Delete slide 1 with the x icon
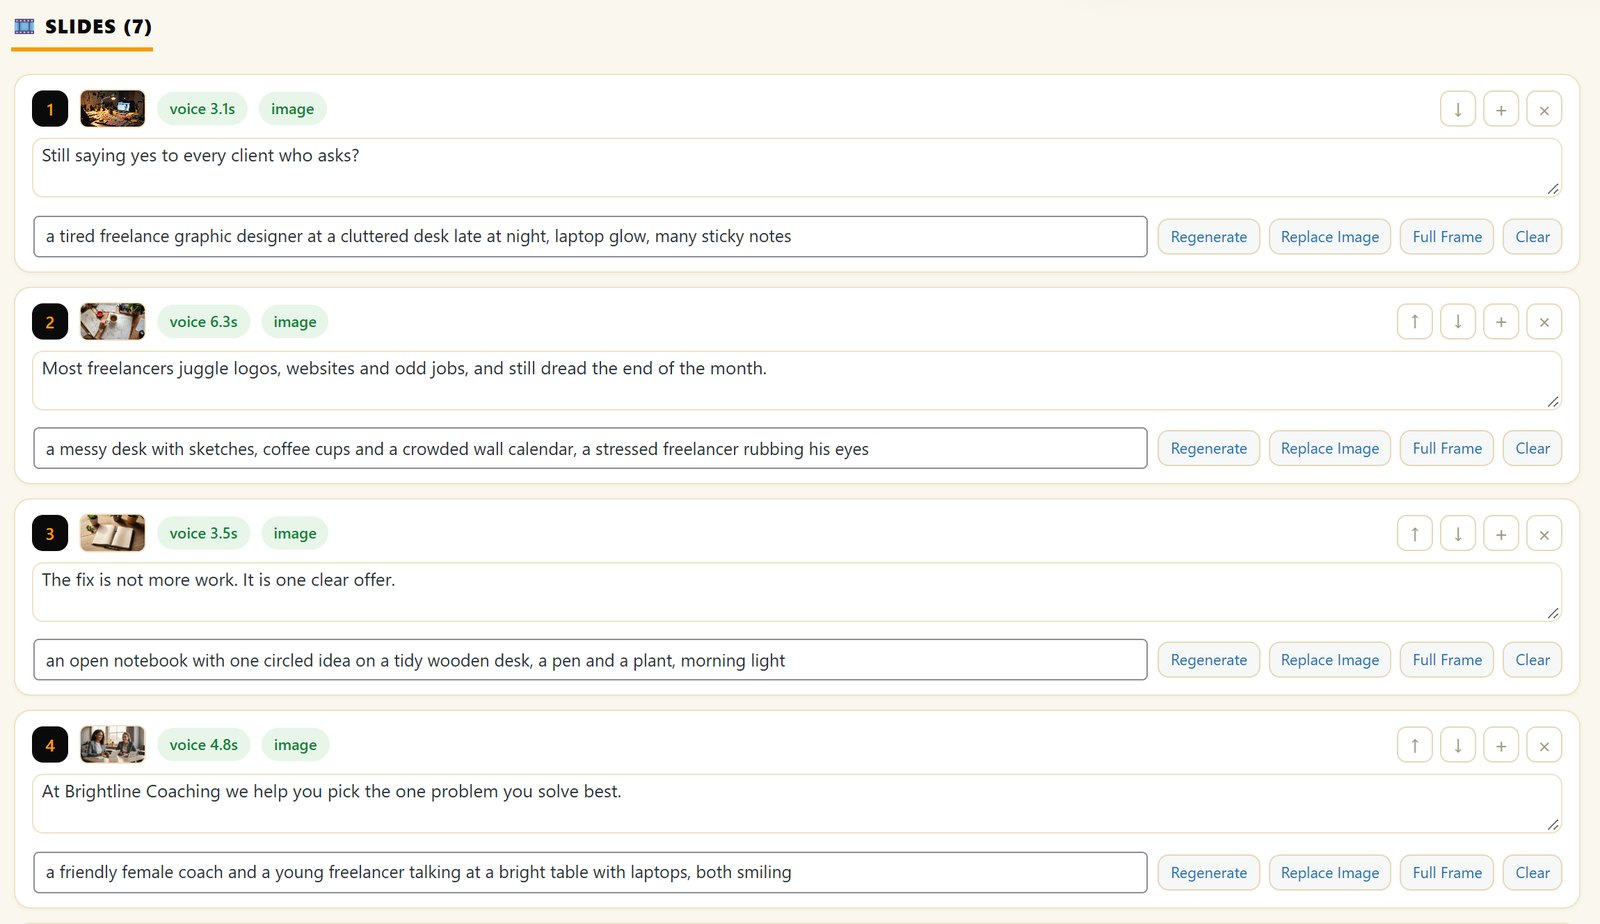Image resolution: width=1600 pixels, height=924 pixels. (1544, 109)
